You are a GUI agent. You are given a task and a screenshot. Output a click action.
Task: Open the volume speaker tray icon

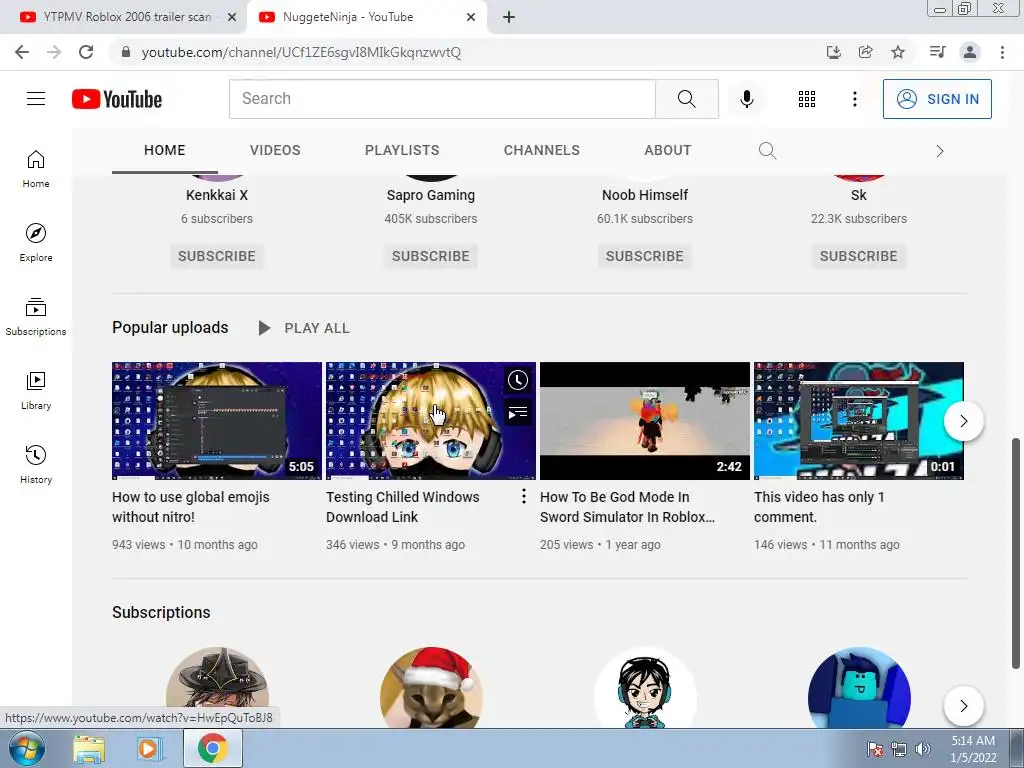tap(923, 749)
